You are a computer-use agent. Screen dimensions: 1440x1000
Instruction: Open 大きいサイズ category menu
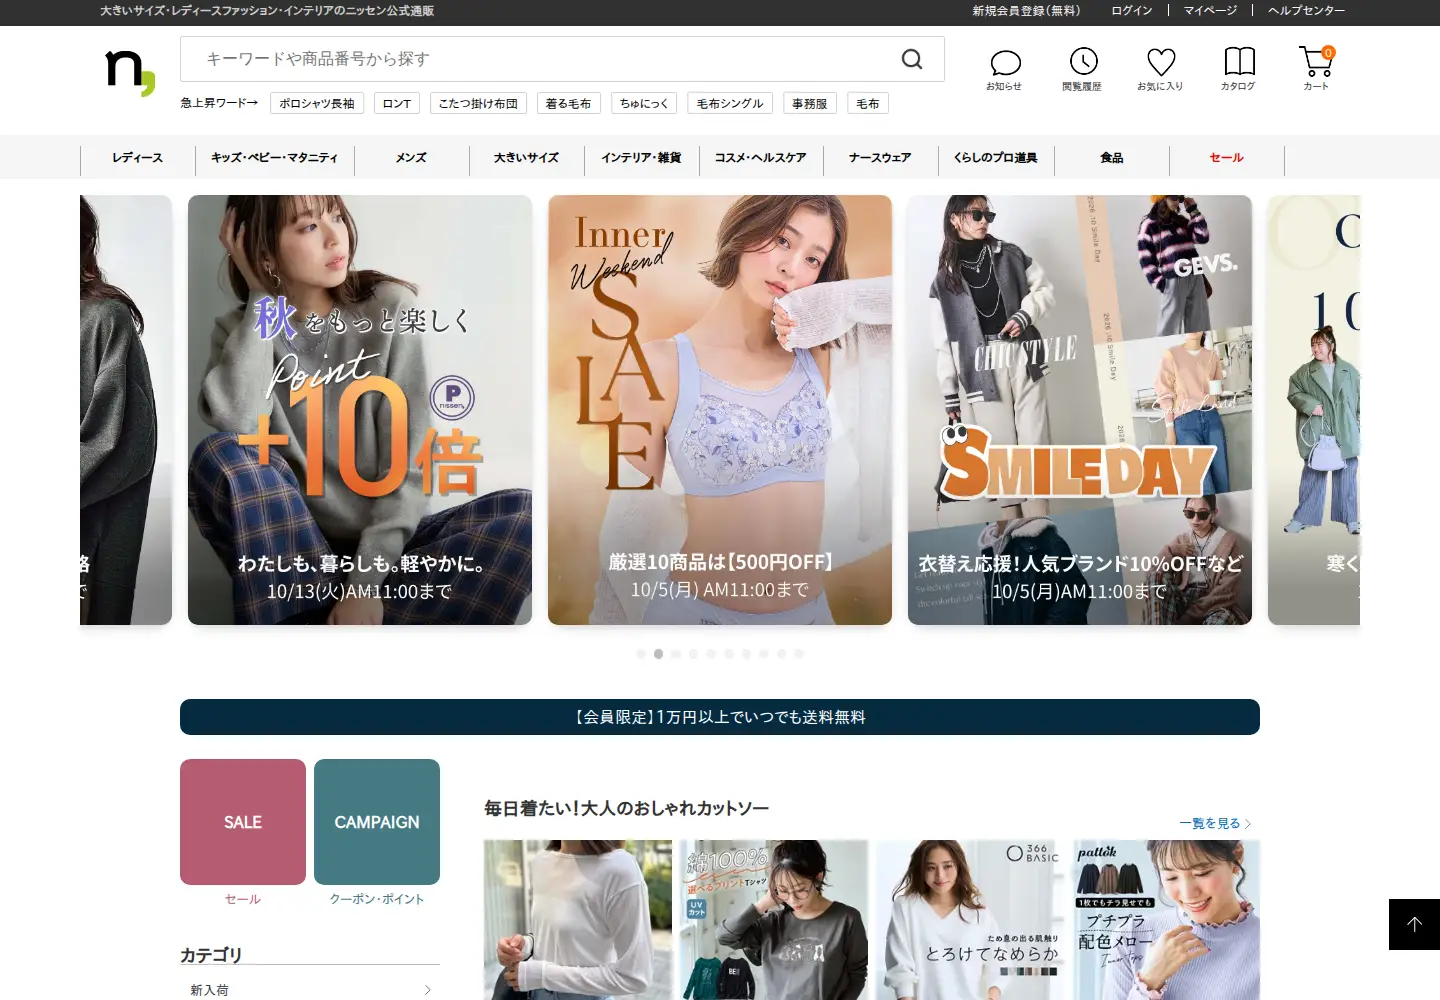point(526,158)
